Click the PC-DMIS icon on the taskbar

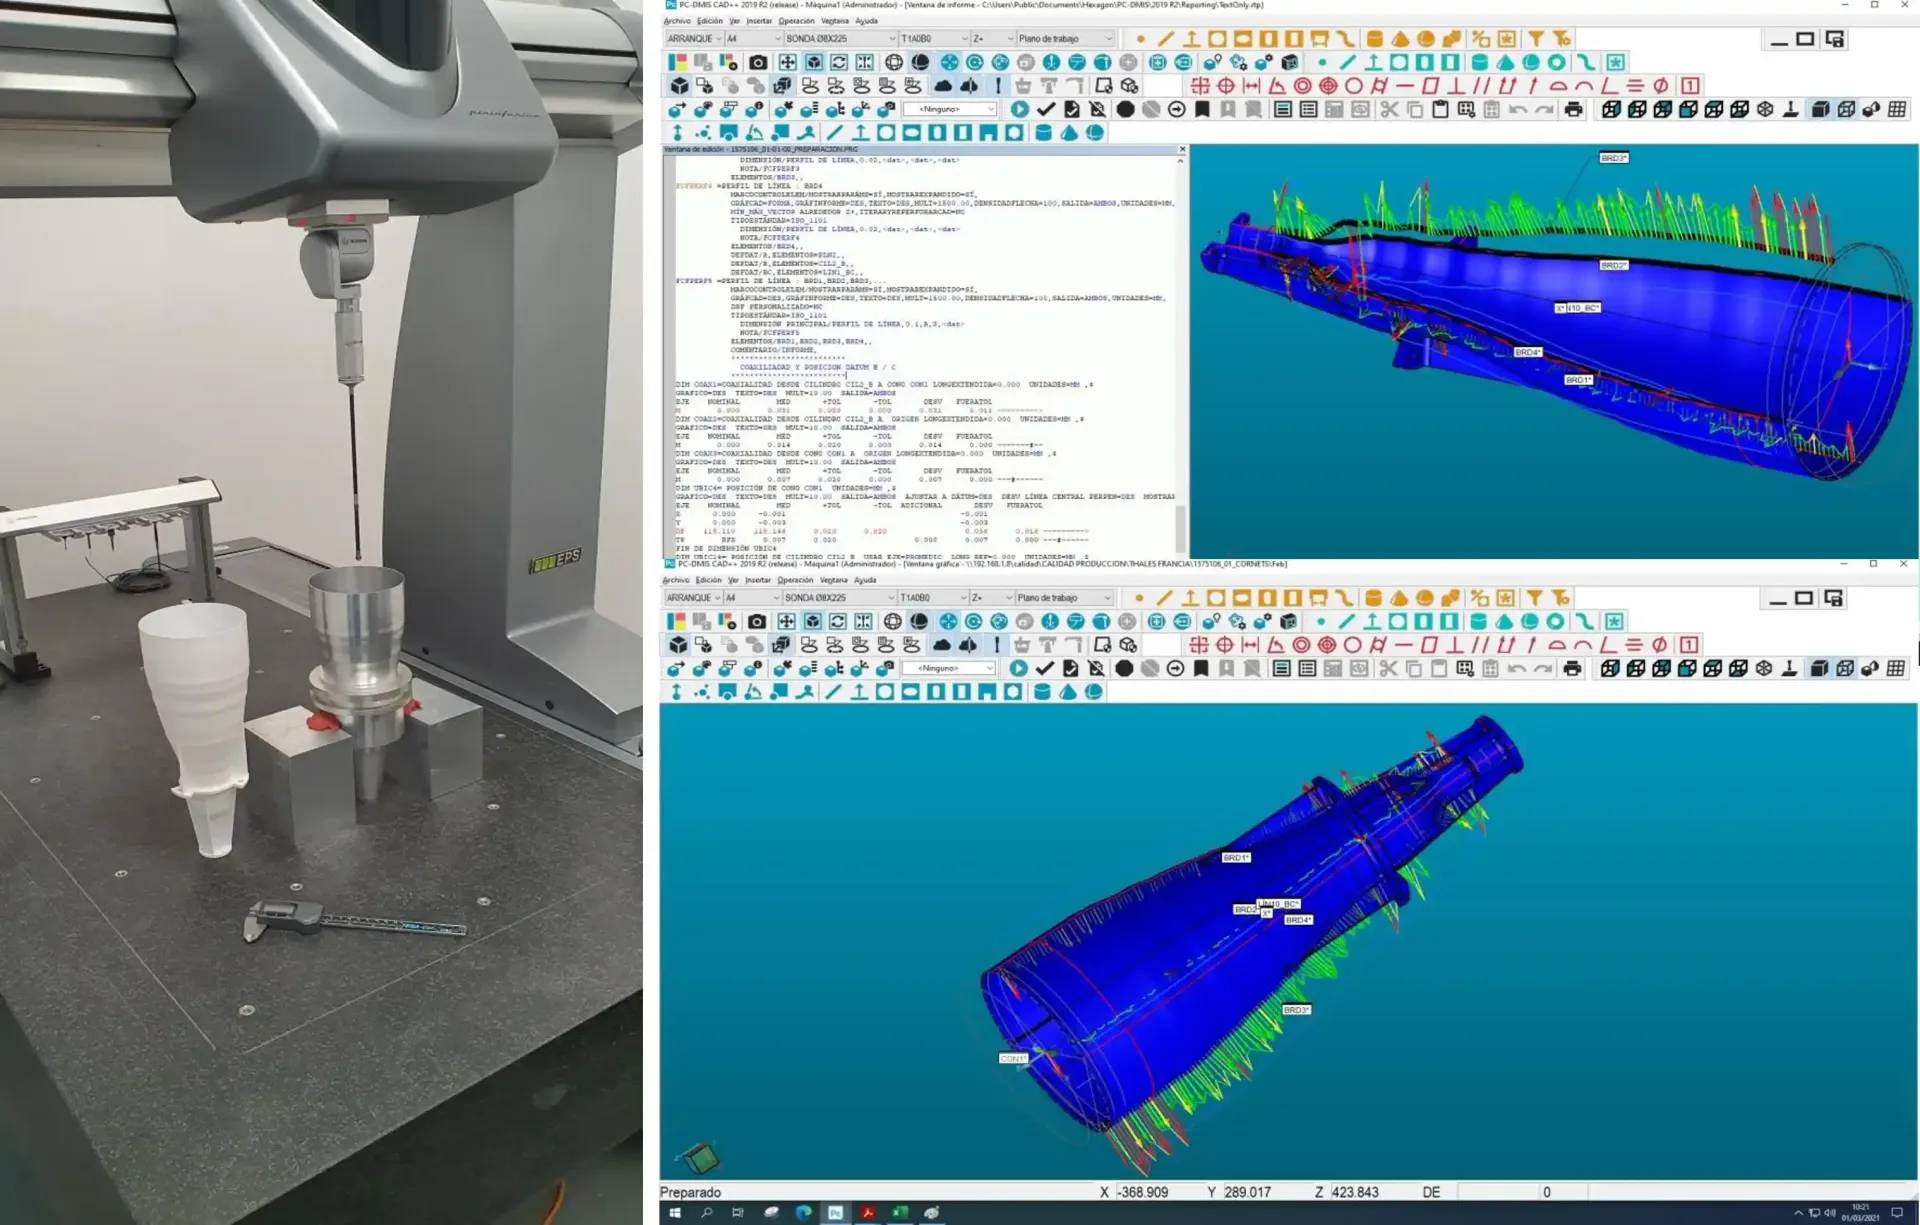tap(836, 1213)
